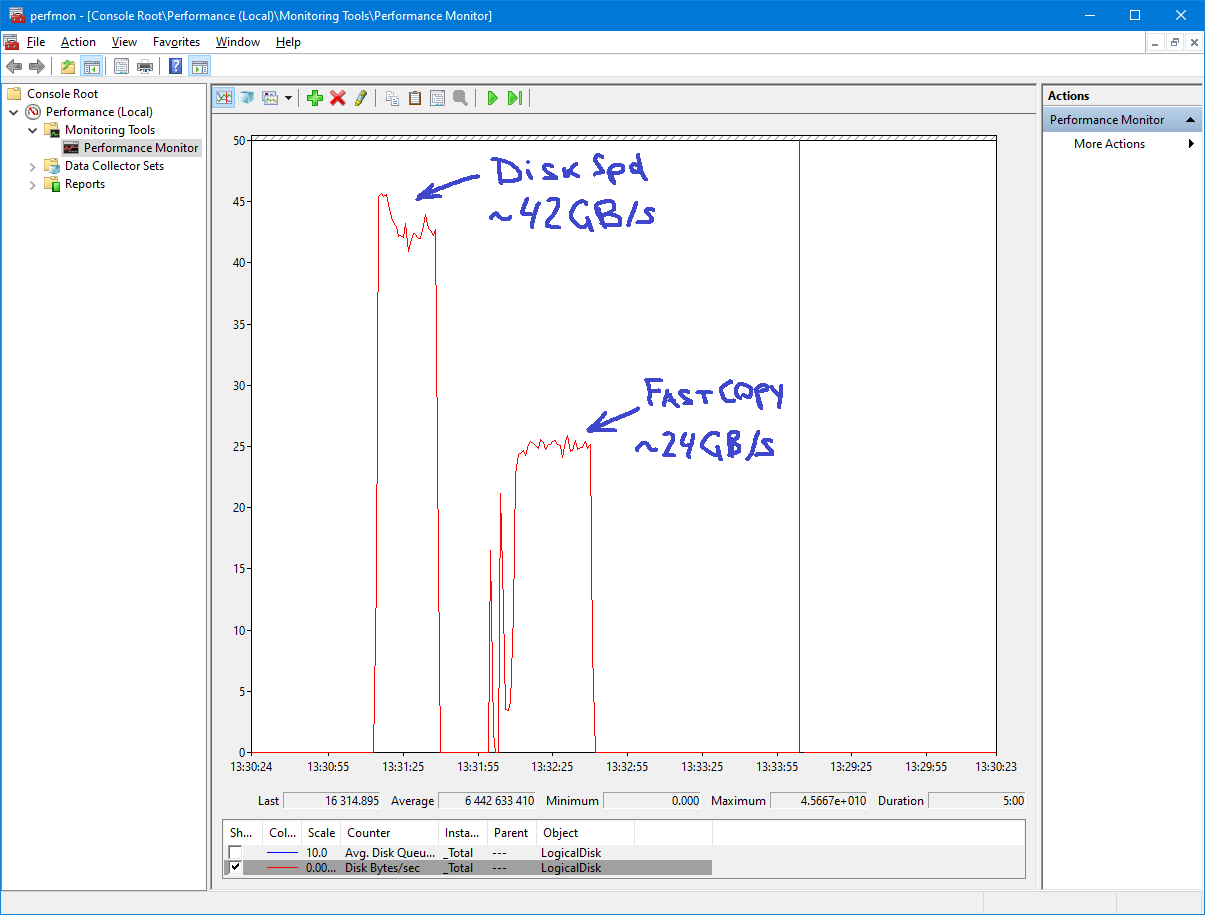The image size is (1205, 915).
Task: Click the View Current Activity graph icon
Action: coord(224,97)
